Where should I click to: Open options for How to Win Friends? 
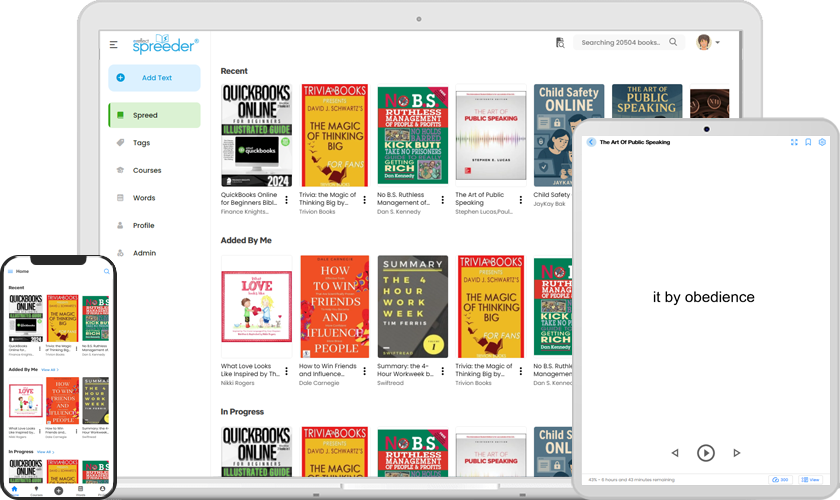click(x=365, y=371)
